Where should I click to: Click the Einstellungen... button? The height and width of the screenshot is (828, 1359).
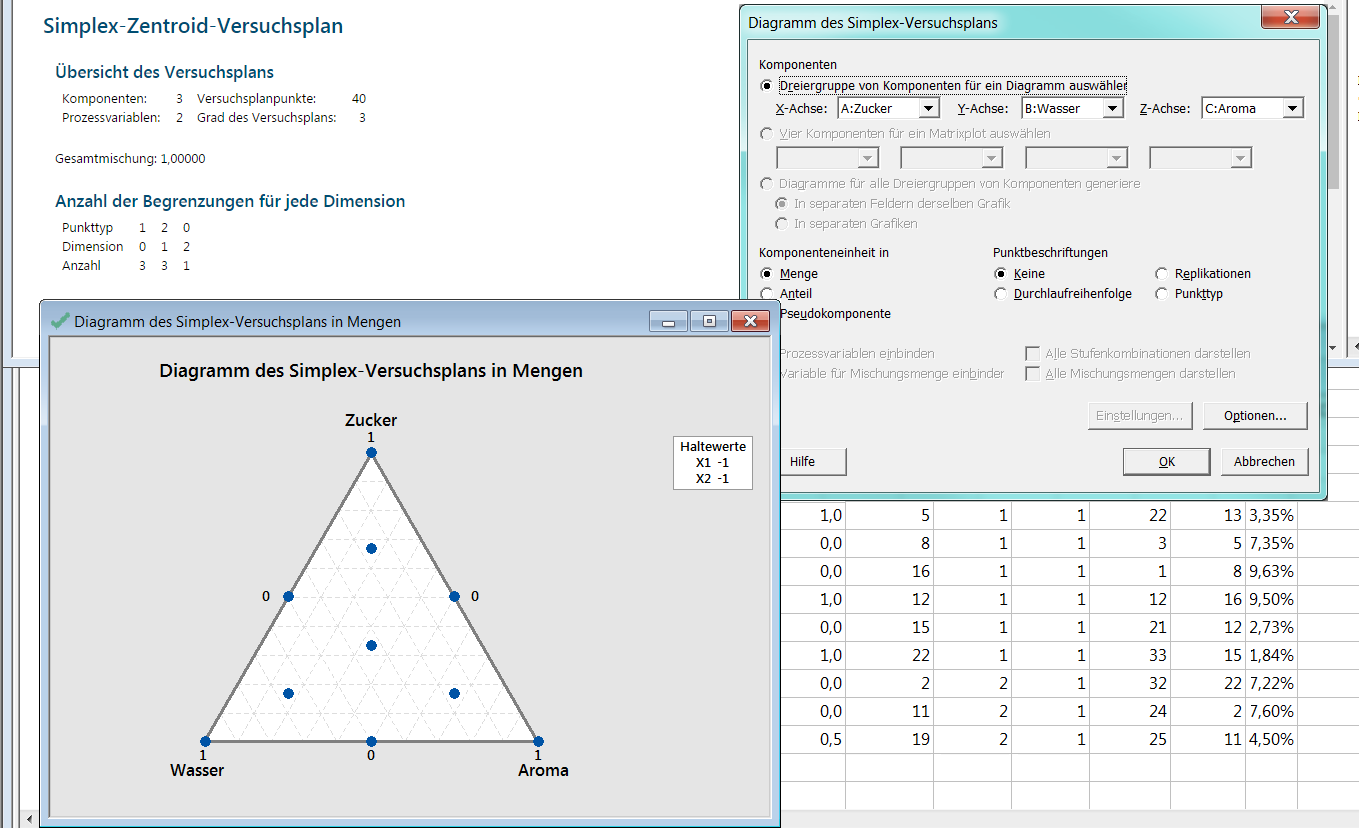click(x=1140, y=416)
